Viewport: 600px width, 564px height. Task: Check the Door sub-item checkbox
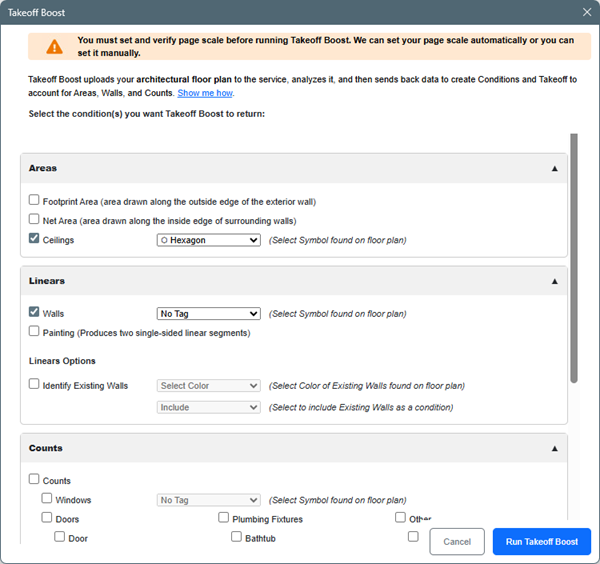(x=59, y=536)
